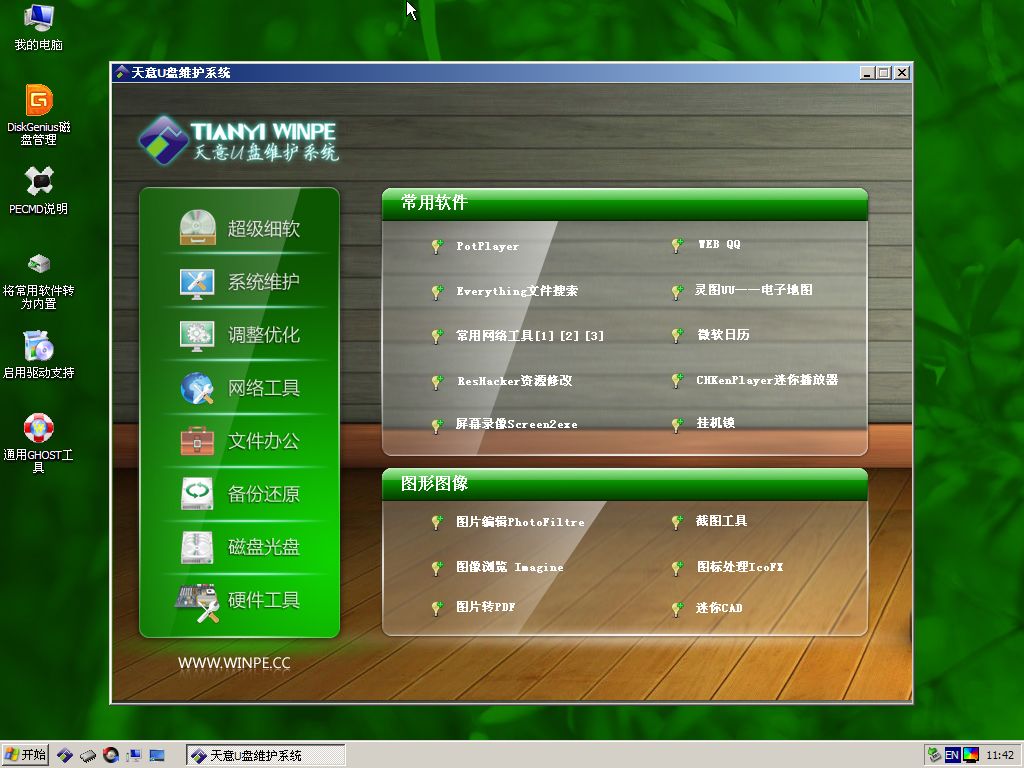
Task: Open 灵图UU——电子地图
Action: tap(754, 289)
